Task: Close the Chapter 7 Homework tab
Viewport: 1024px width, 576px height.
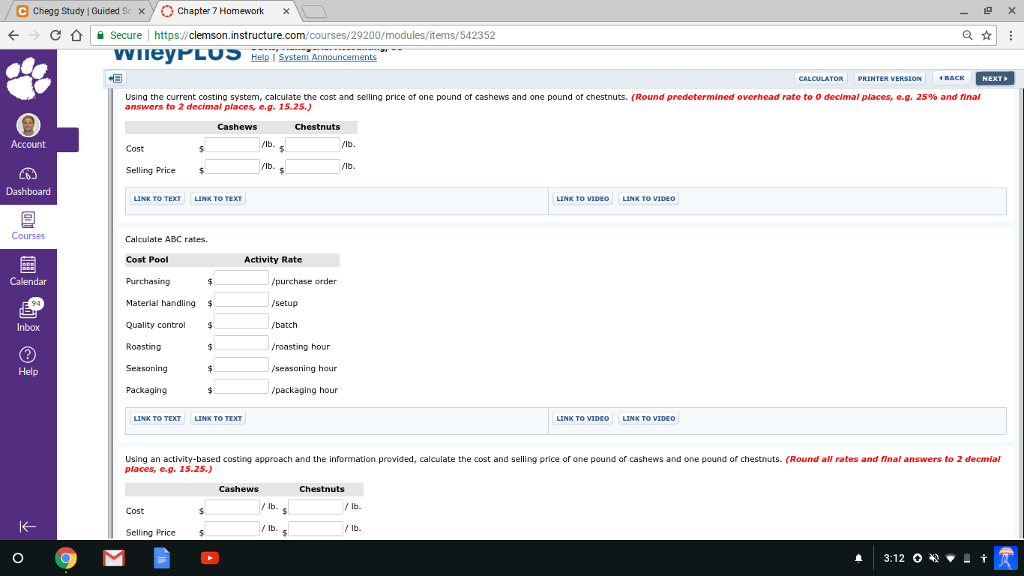Action: tap(286, 11)
